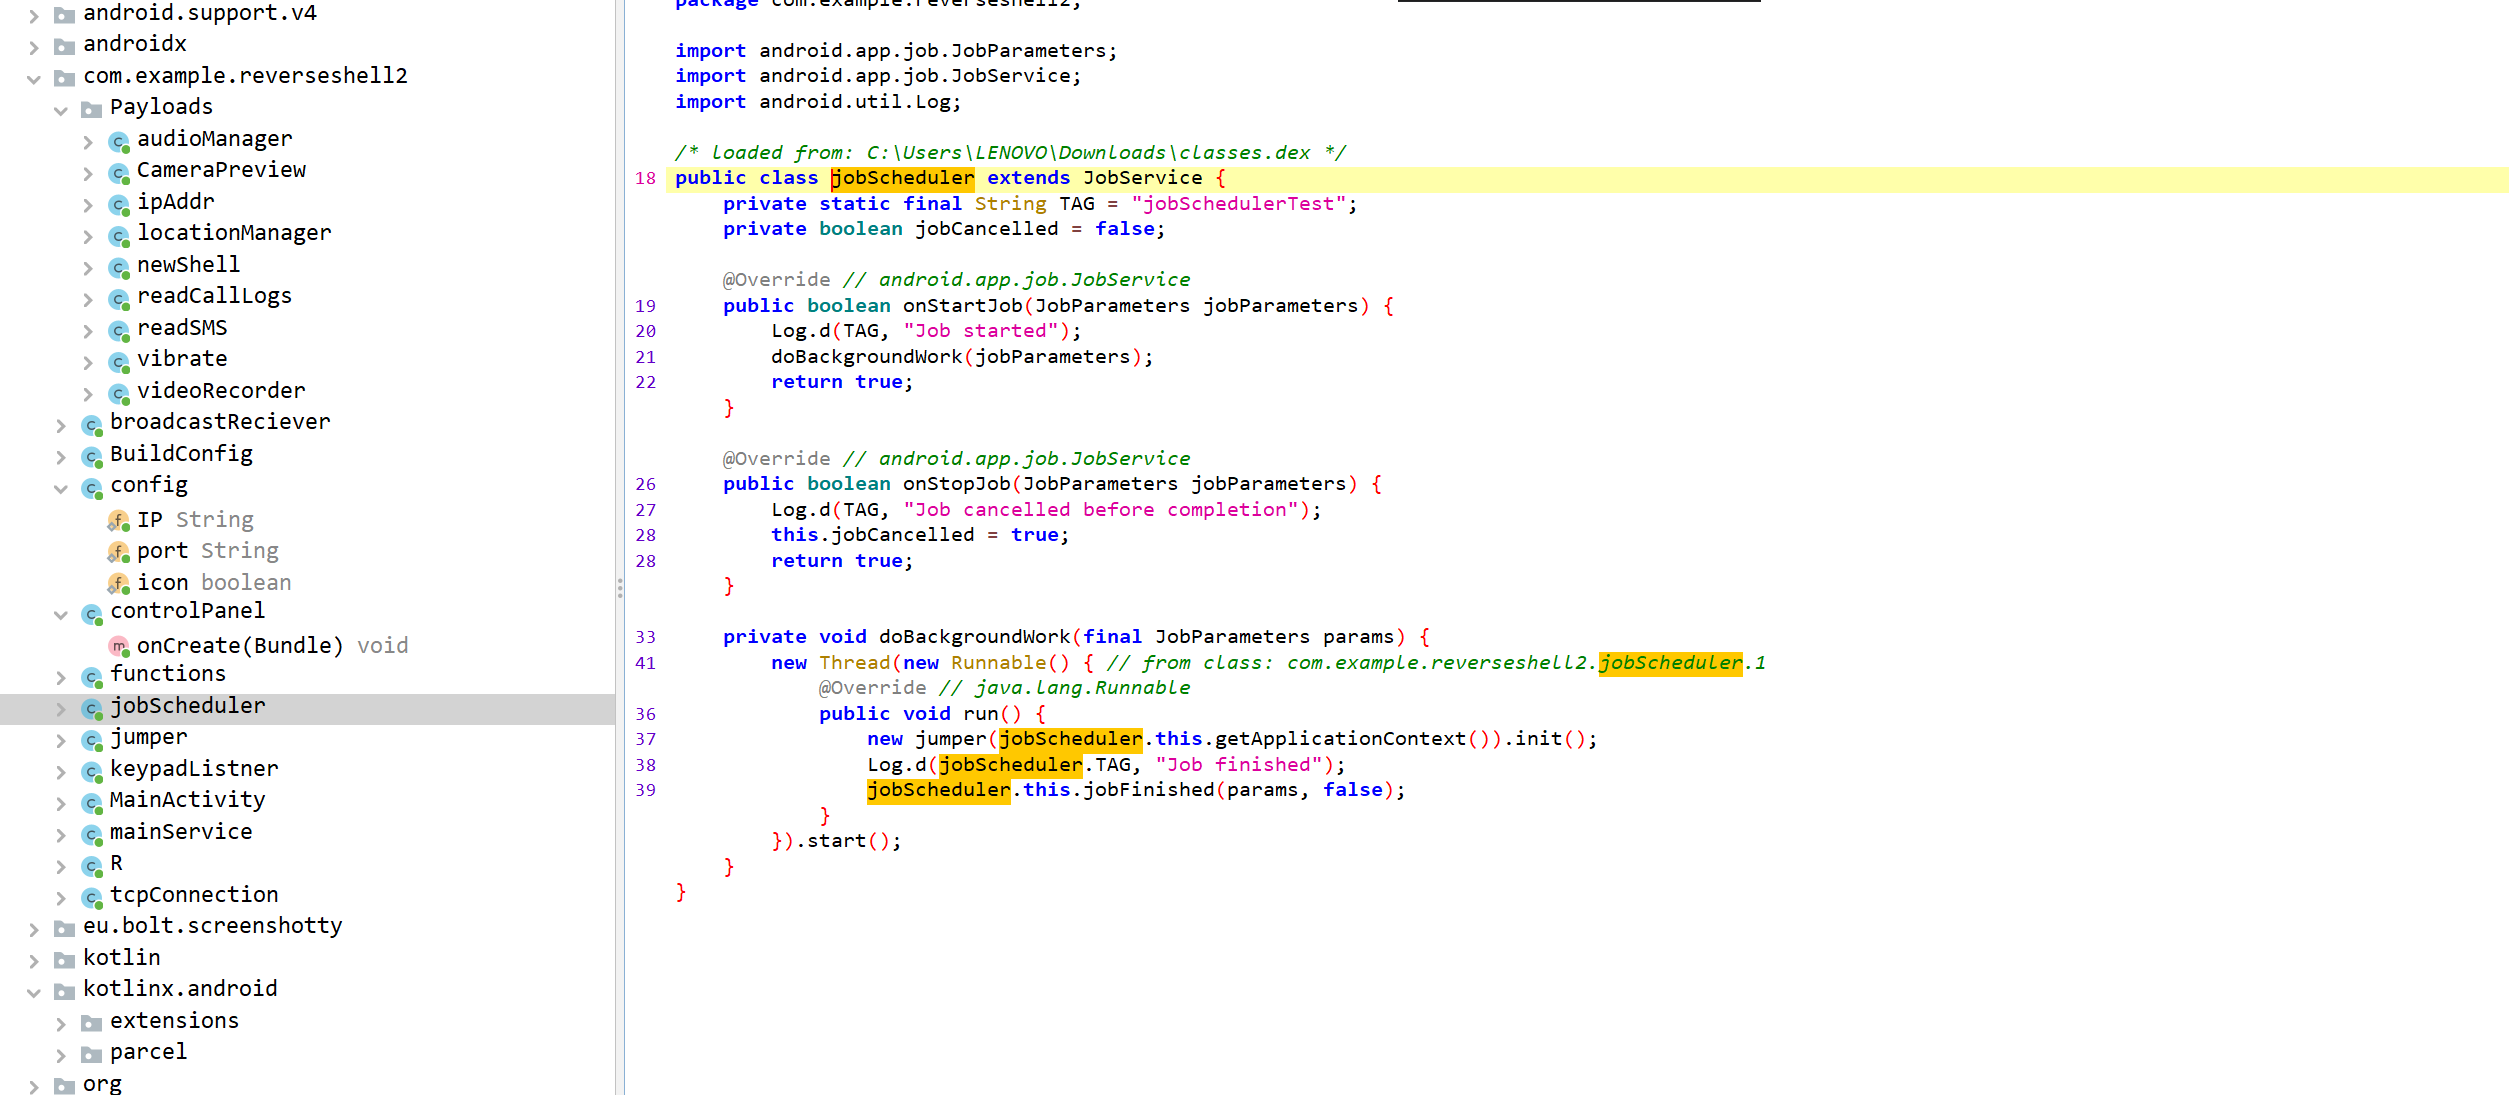Click JobService superclass in class declaration
This screenshot has height=1095, width=2509.
click(x=1143, y=178)
